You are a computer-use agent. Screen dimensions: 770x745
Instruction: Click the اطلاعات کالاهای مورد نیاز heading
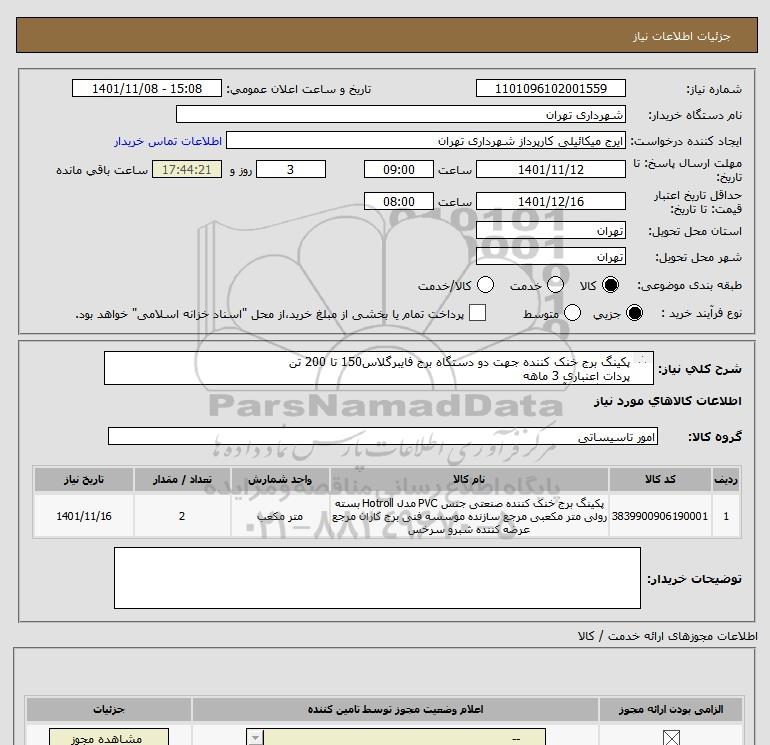click(668, 401)
